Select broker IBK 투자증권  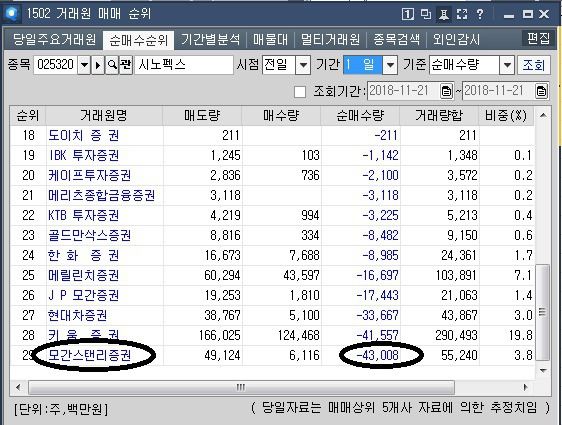click(x=83, y=156)
